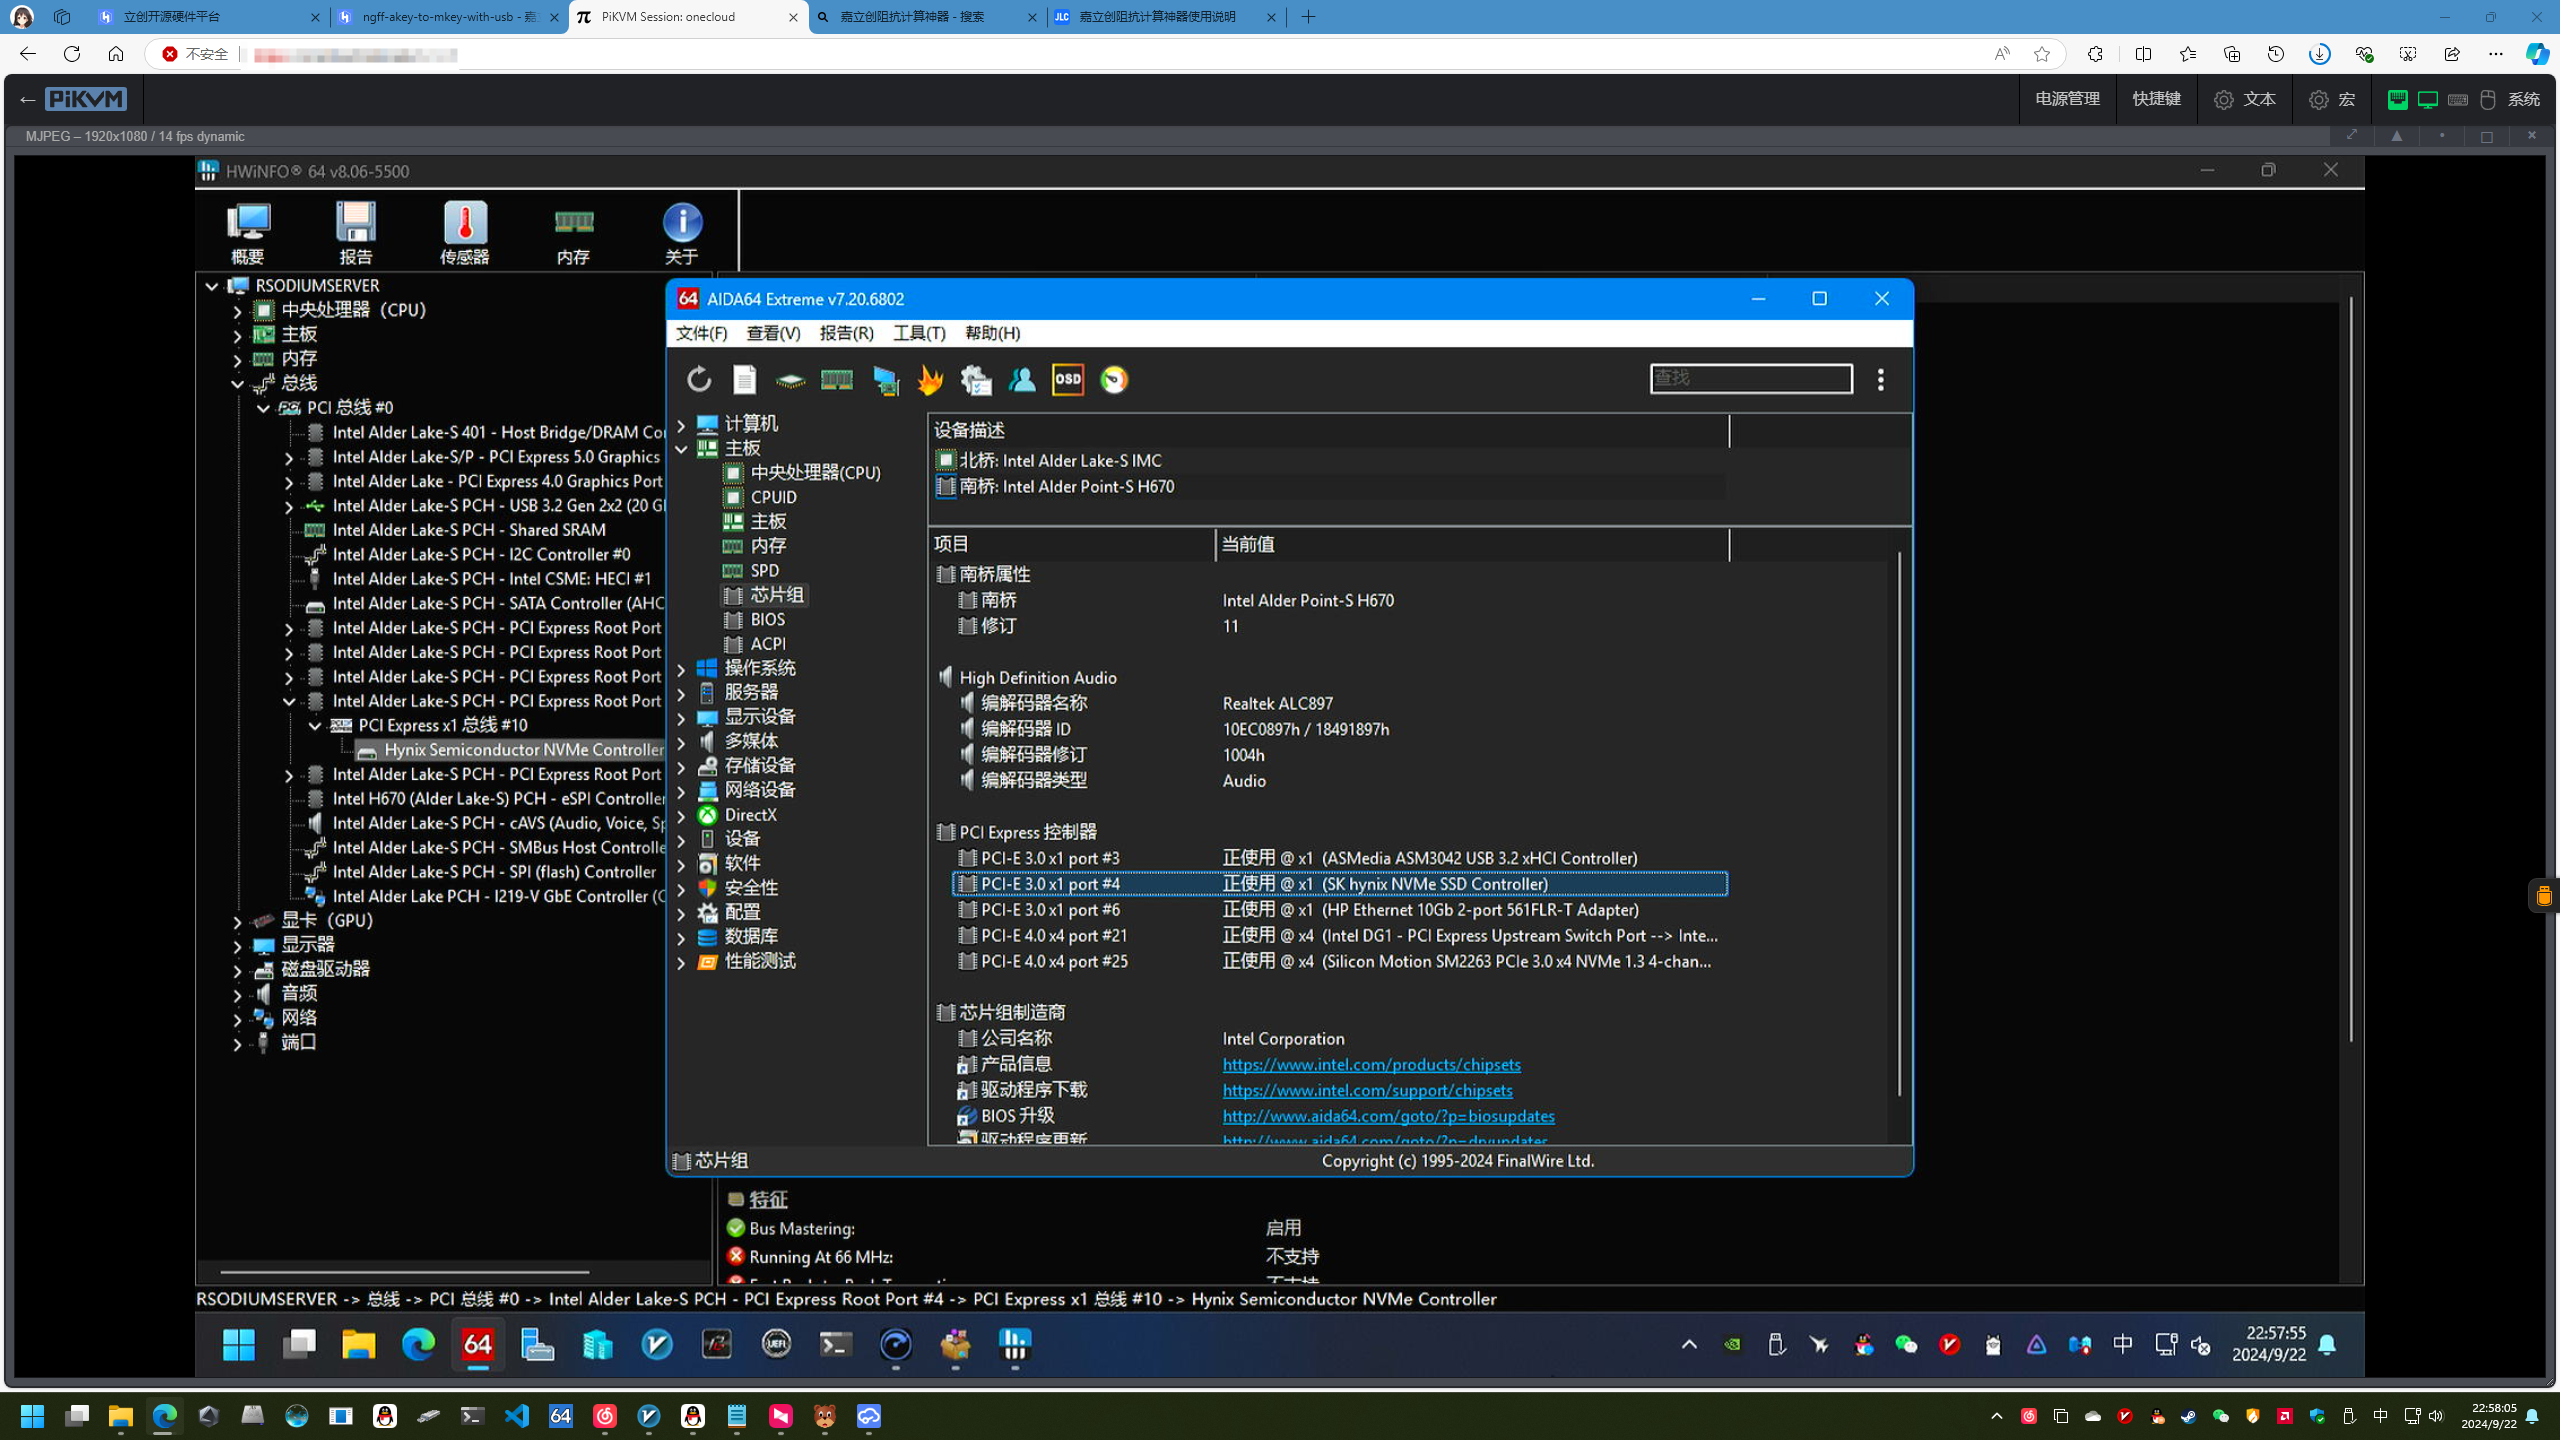Select 北桥: Intel Alder Lake-S IMC row
Screen dimensions: 2560x1440
(1060, 461)
